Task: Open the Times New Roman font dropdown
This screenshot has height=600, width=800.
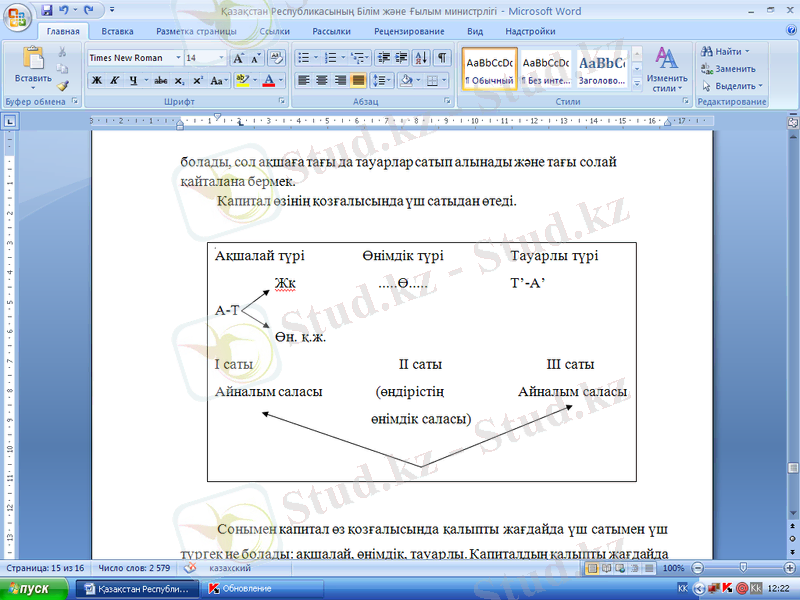Action: pos(179,58)
